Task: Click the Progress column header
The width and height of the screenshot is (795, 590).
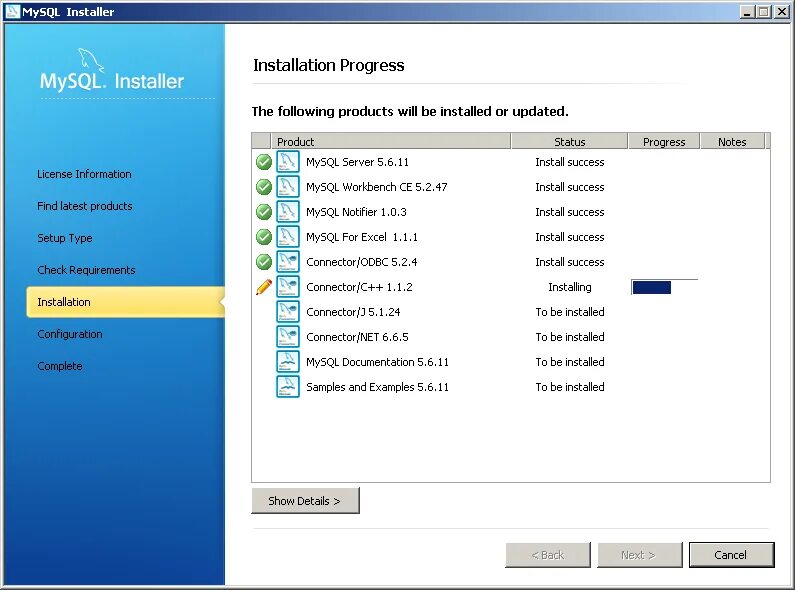Action: coord(664,141)
